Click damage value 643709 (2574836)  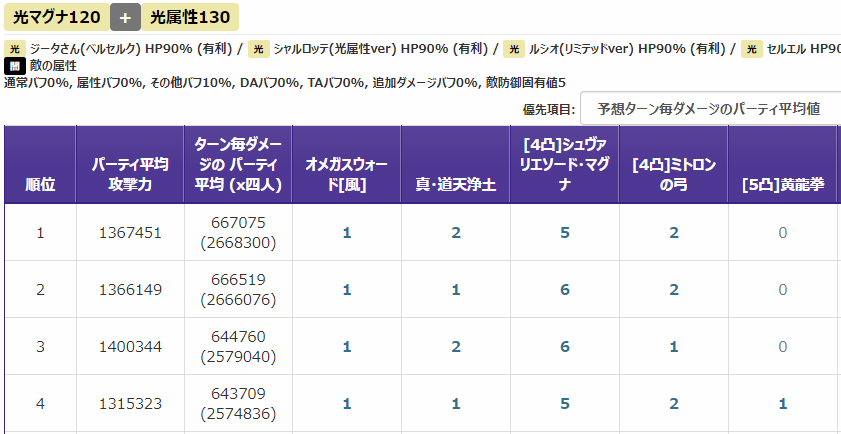click(x=238, y=403)
